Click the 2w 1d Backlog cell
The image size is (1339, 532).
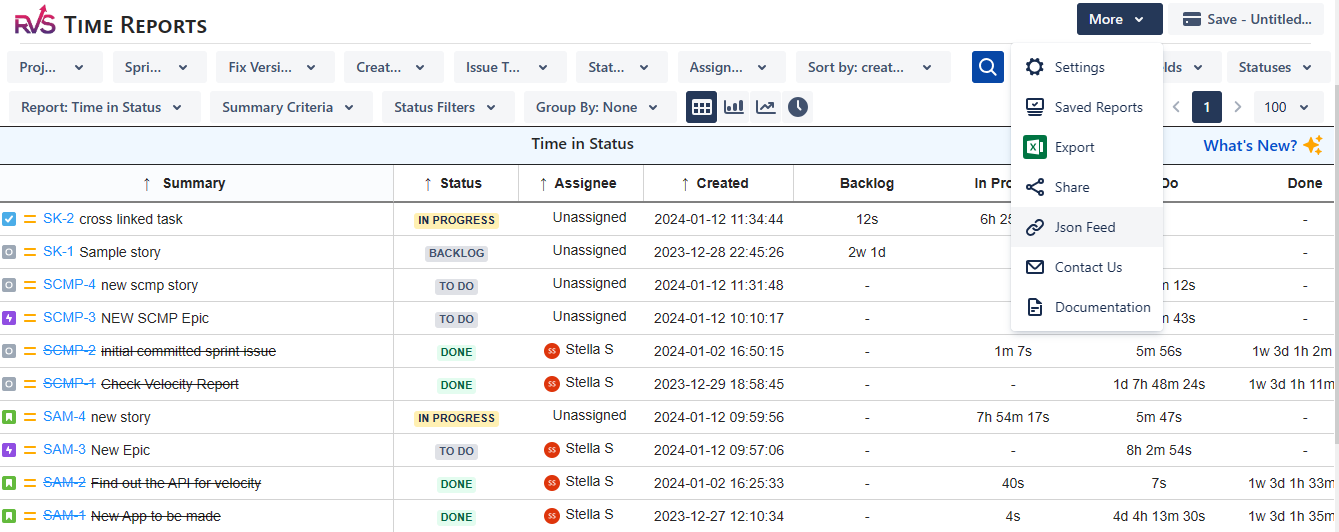[866, 252]
